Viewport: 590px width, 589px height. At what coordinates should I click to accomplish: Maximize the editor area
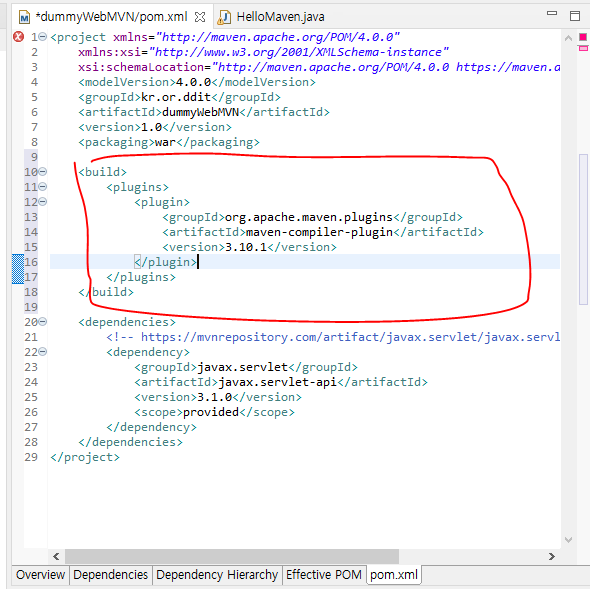[x=575, y=16]
